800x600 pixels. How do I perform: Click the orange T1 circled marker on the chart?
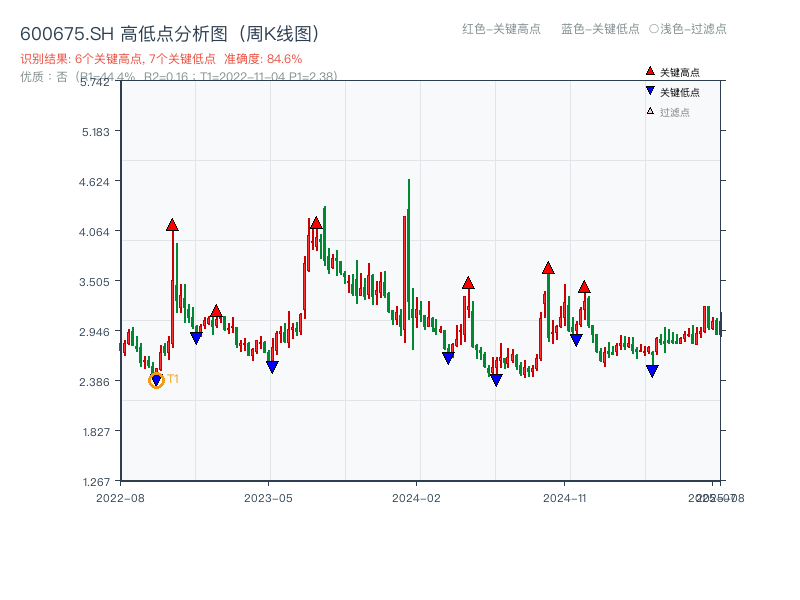point(157,379)
